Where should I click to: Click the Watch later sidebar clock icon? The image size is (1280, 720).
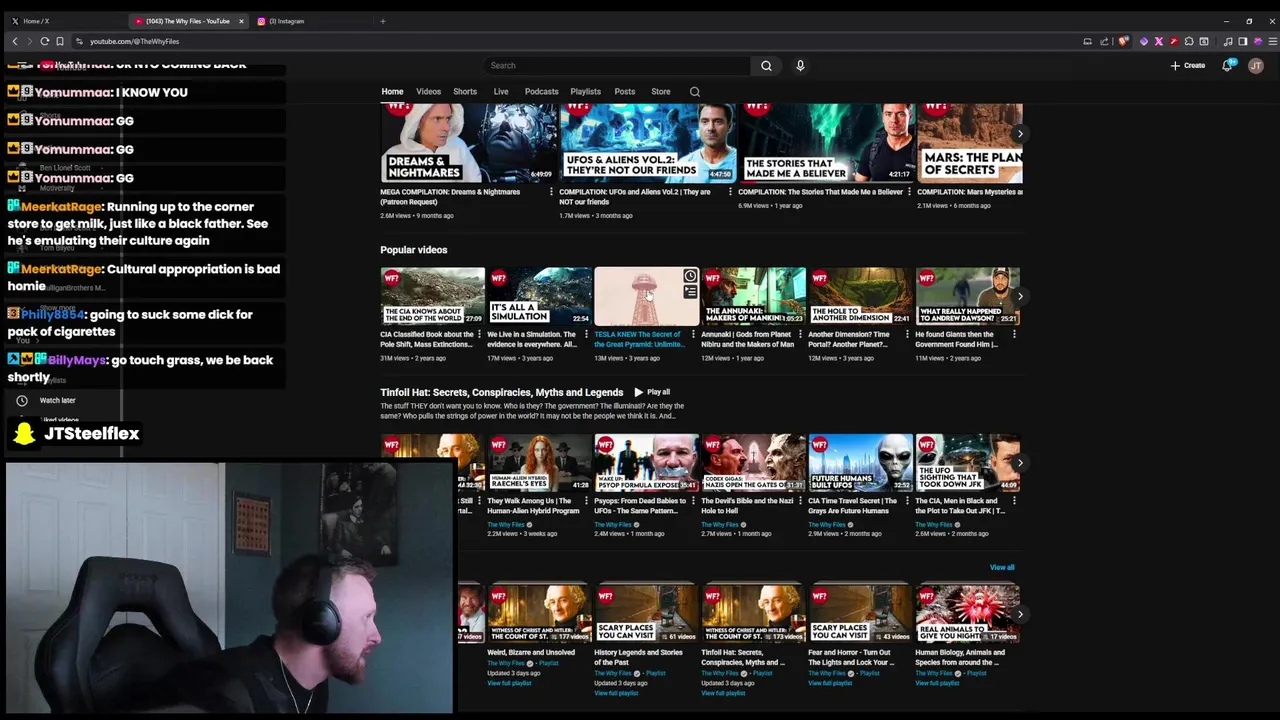pyautogui.click(x=22, y=400)
